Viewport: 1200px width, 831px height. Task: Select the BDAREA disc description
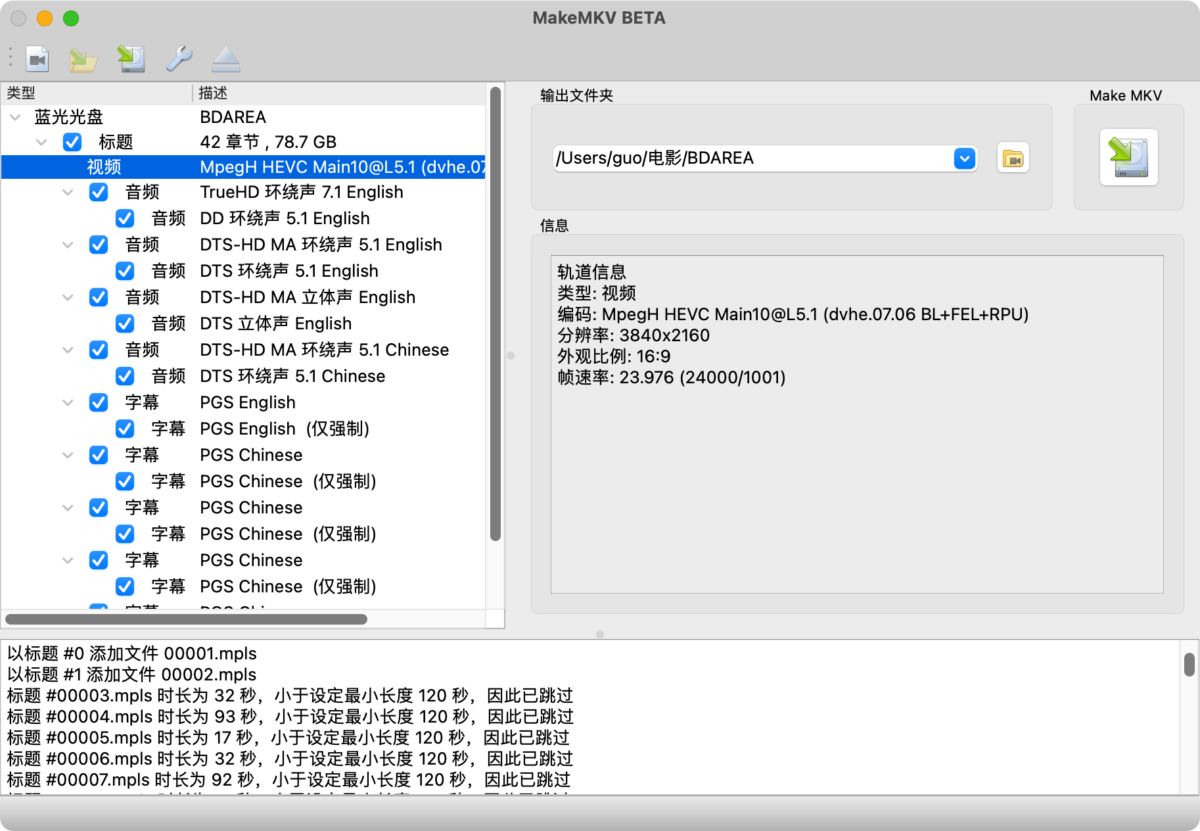point(233,117)
